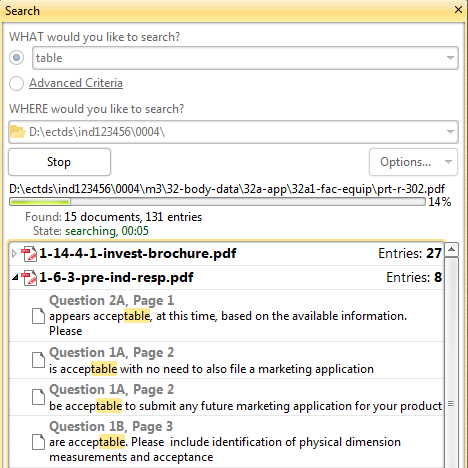Select the simple search text radio button
468x468 pixels.
pyautogui.click(x=16, y=58)
